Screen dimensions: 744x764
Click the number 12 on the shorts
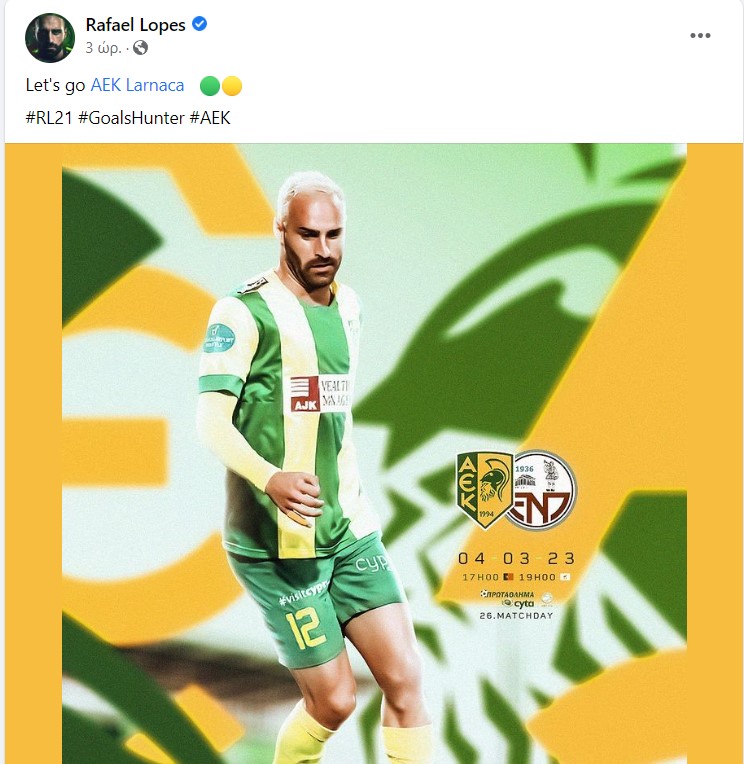[305, 629]
